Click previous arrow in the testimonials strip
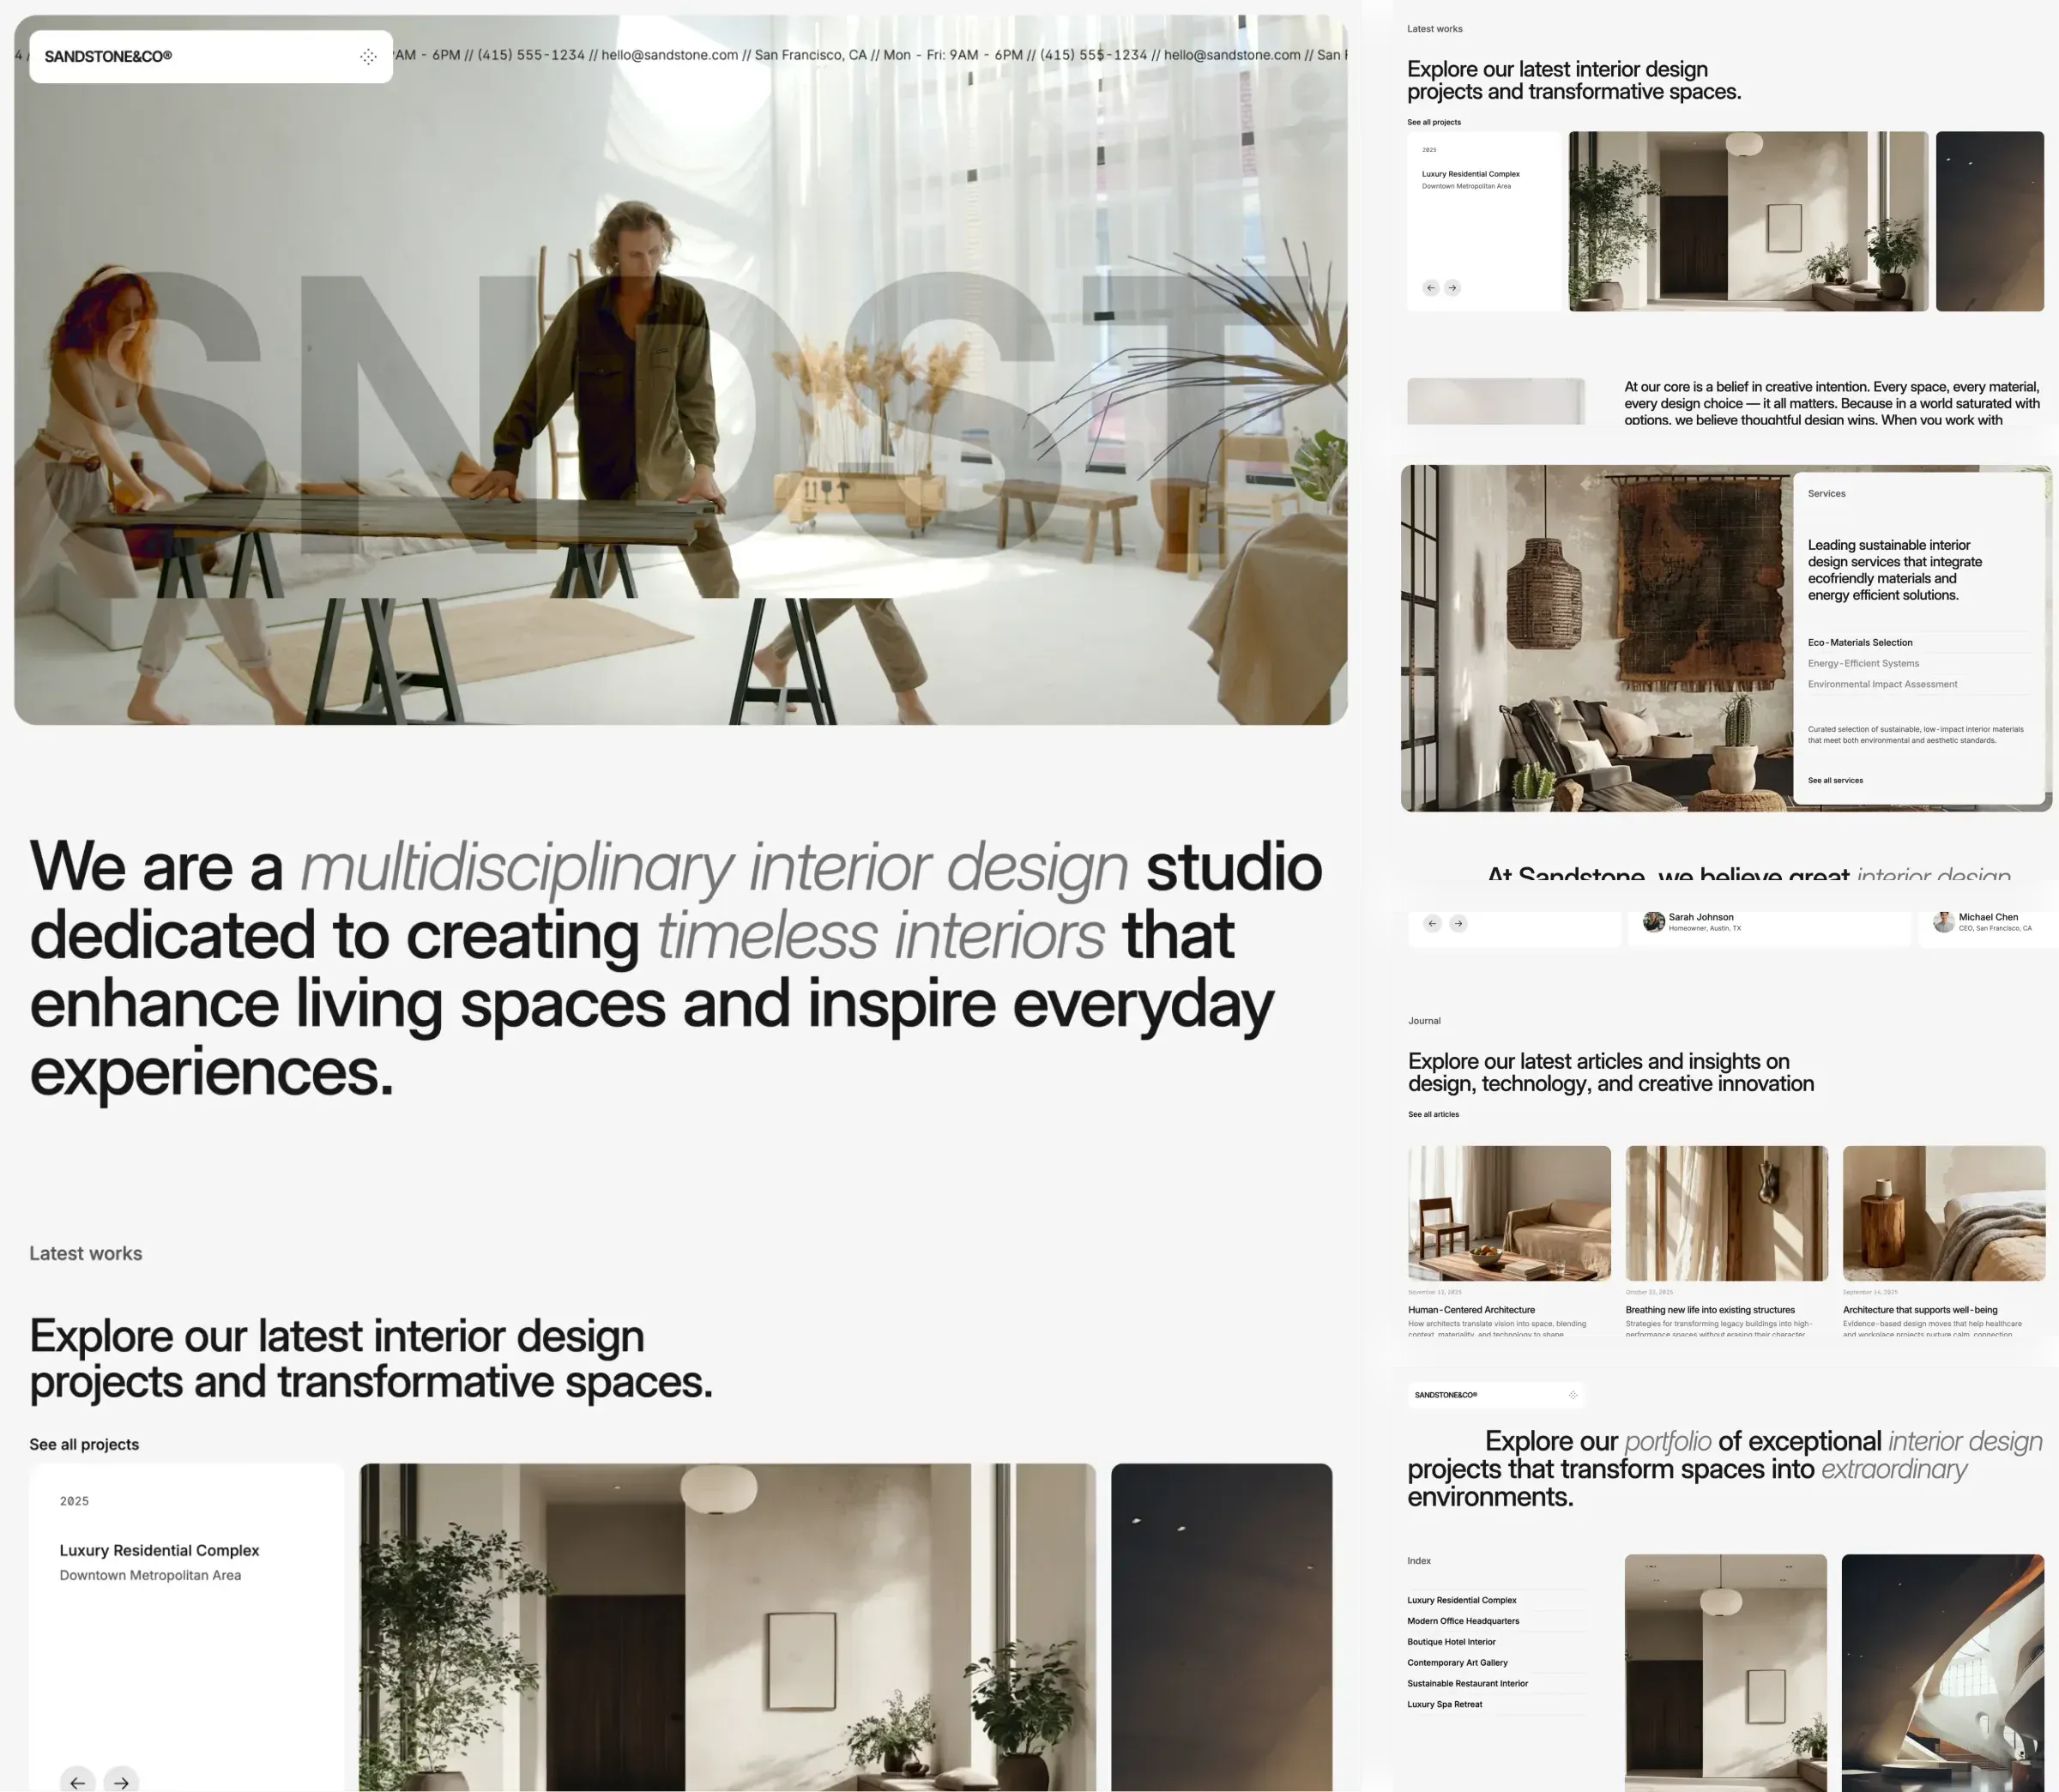The image size is (2059, 1792). click(1432, 924)
